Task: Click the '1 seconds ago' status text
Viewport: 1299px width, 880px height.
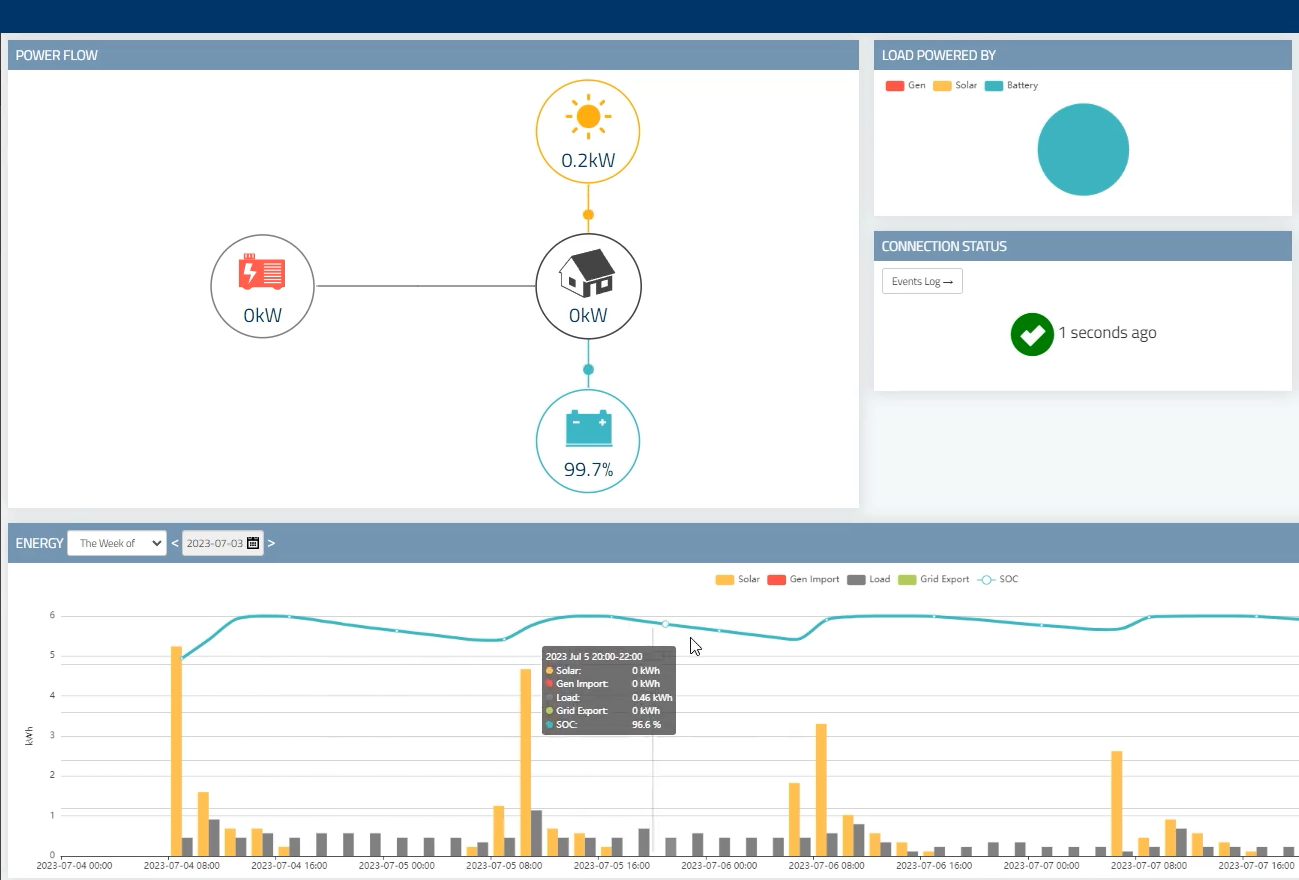Action: (1108, 333)
